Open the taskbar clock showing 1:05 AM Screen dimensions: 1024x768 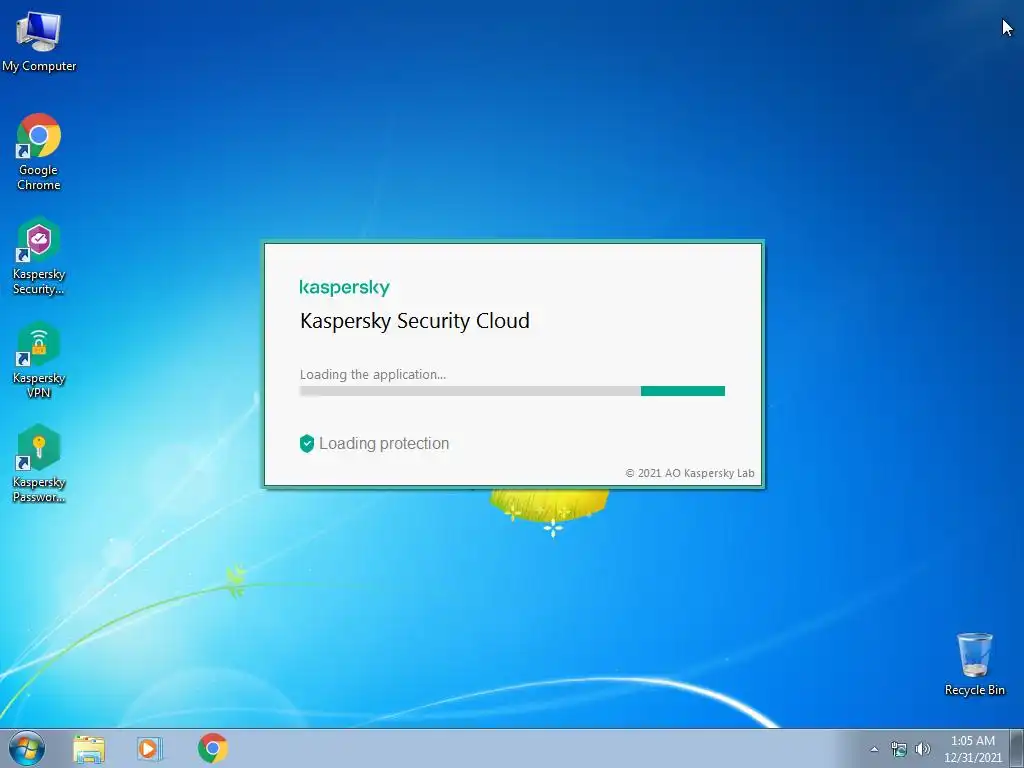click(x=972, y=749)
